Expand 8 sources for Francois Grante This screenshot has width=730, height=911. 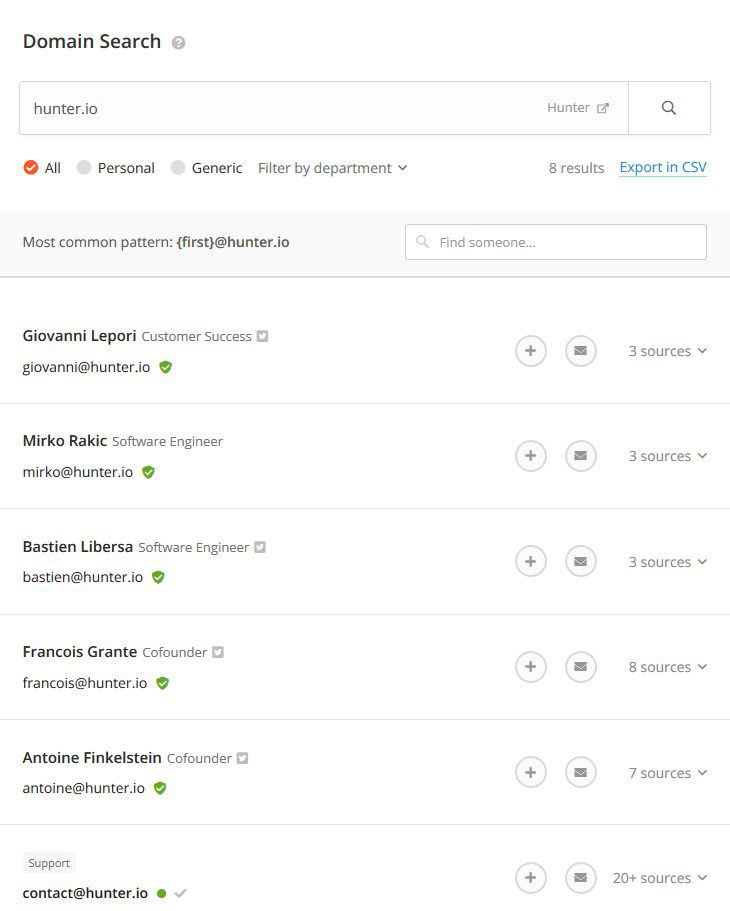pos(667,667)
